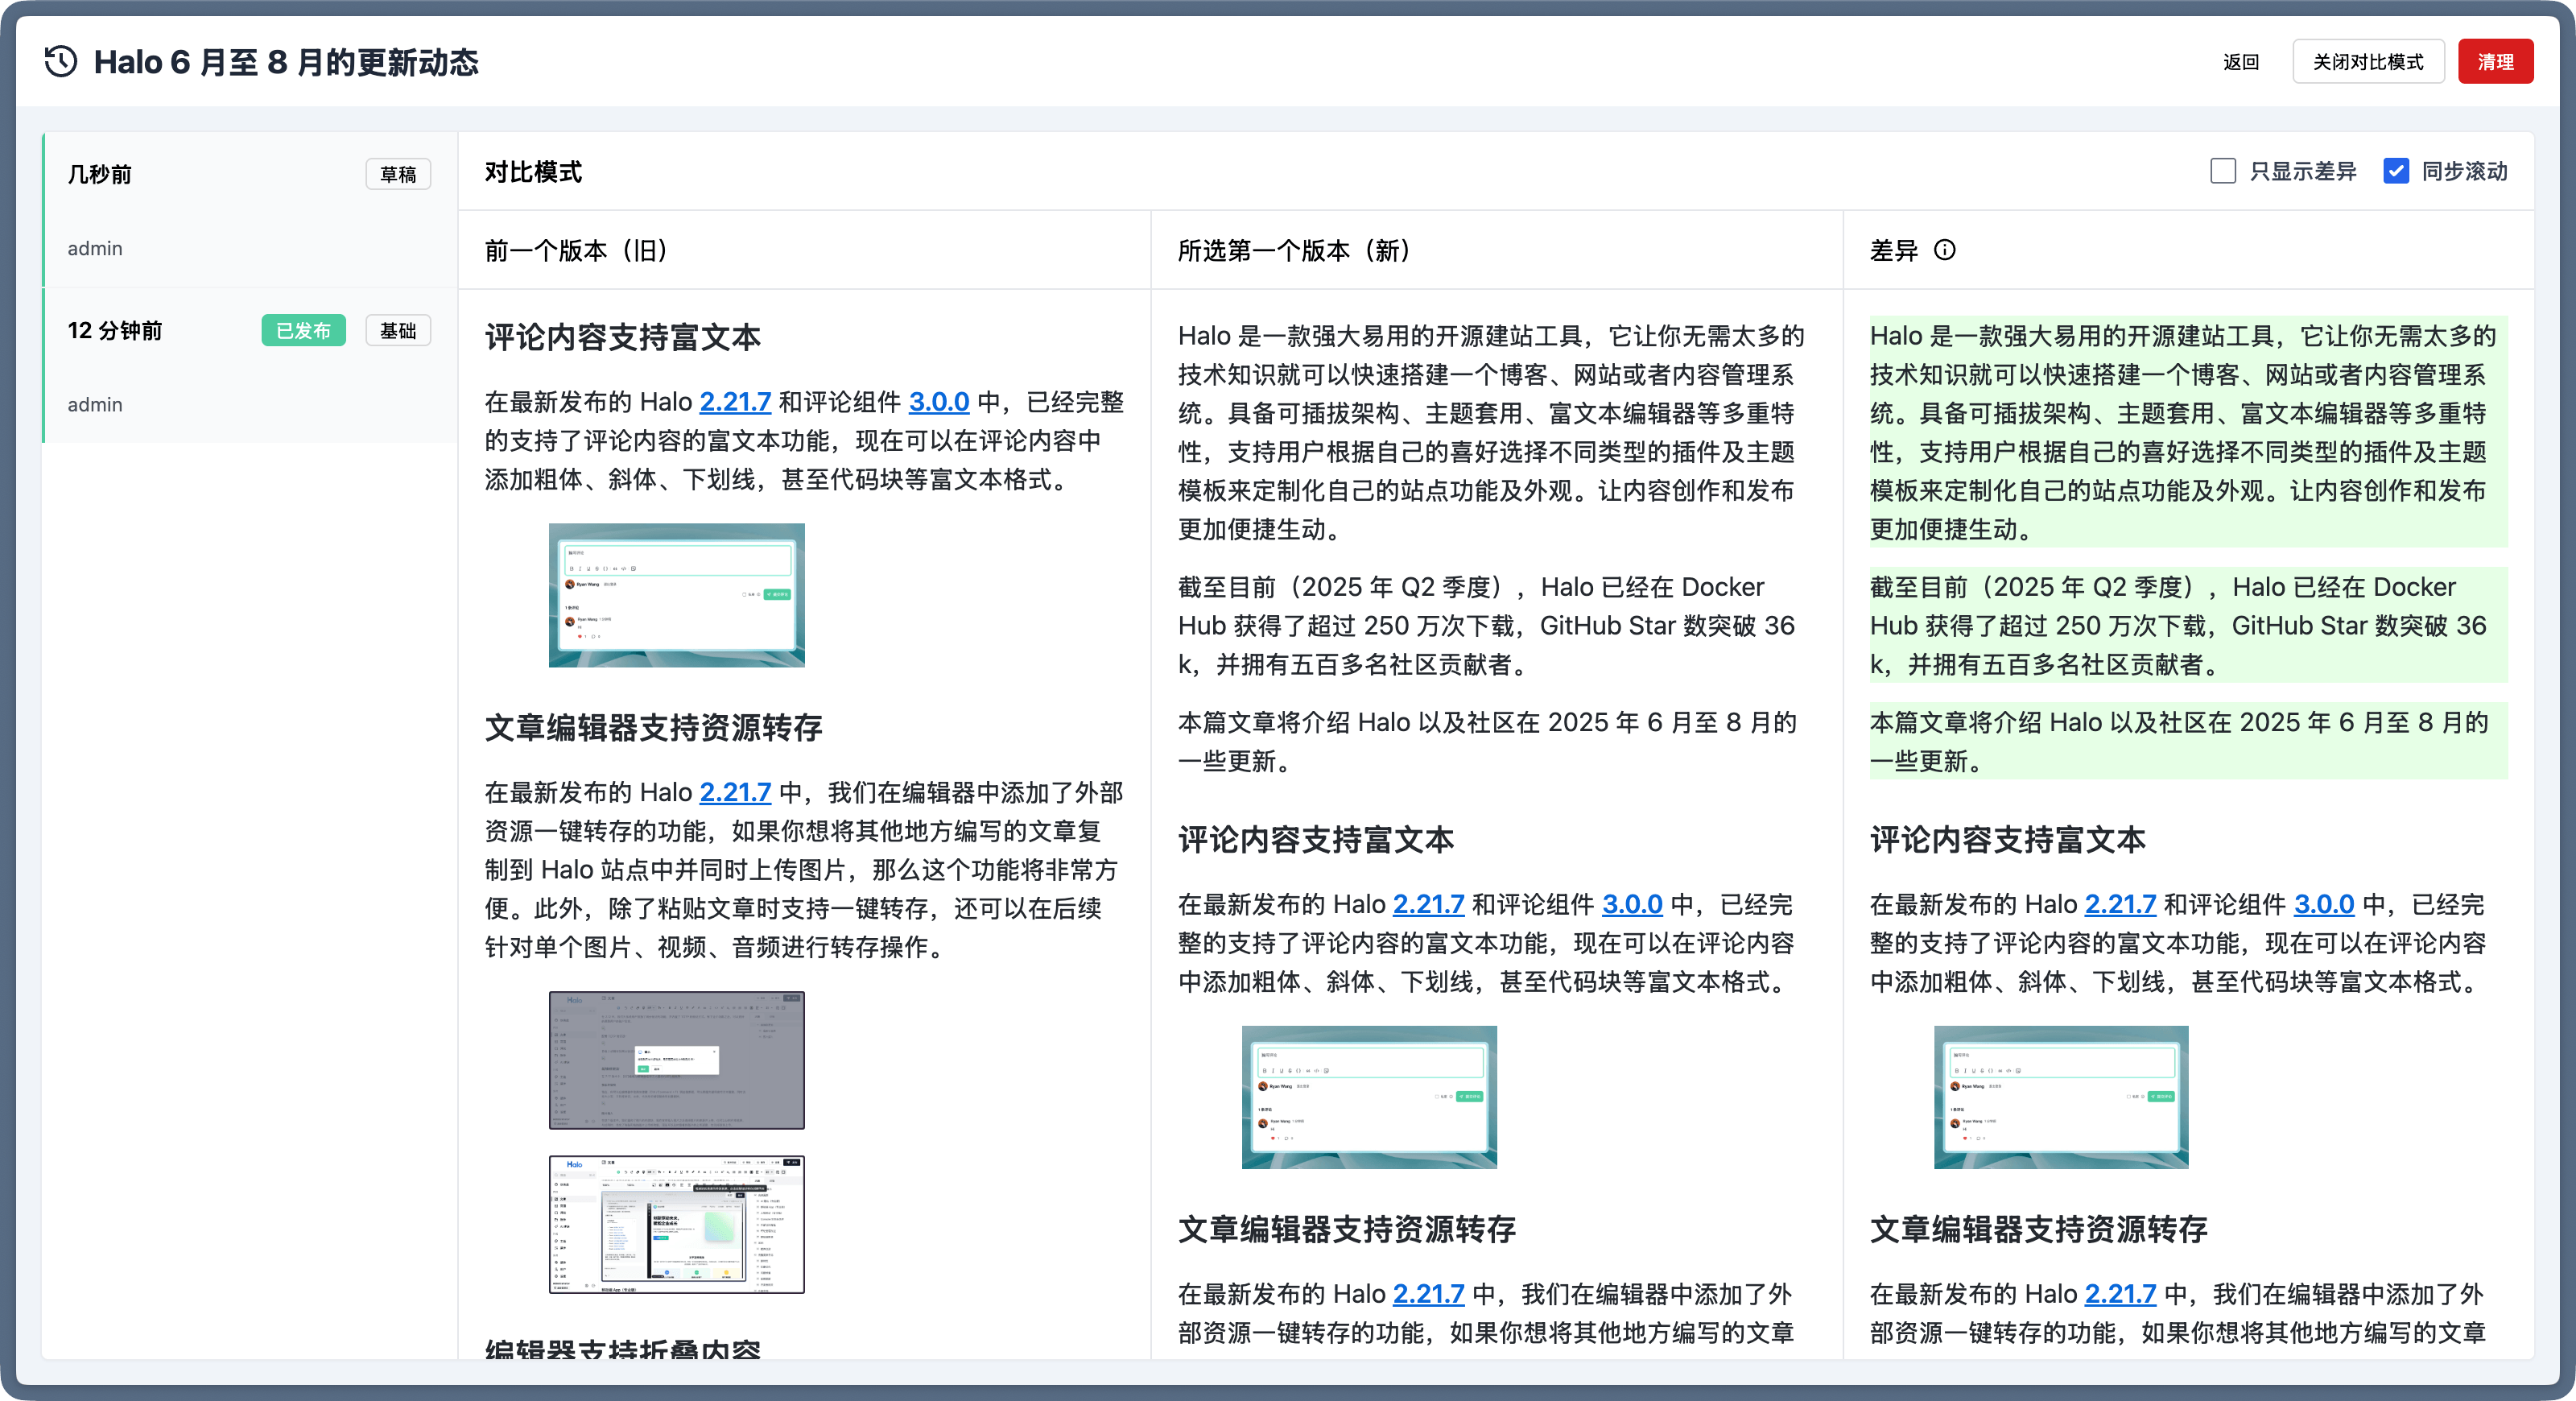Click the info icon next to 差异
The height and width of the screenshot is (1401, 2576).
pyautogui.click(x=1944, y=250)
